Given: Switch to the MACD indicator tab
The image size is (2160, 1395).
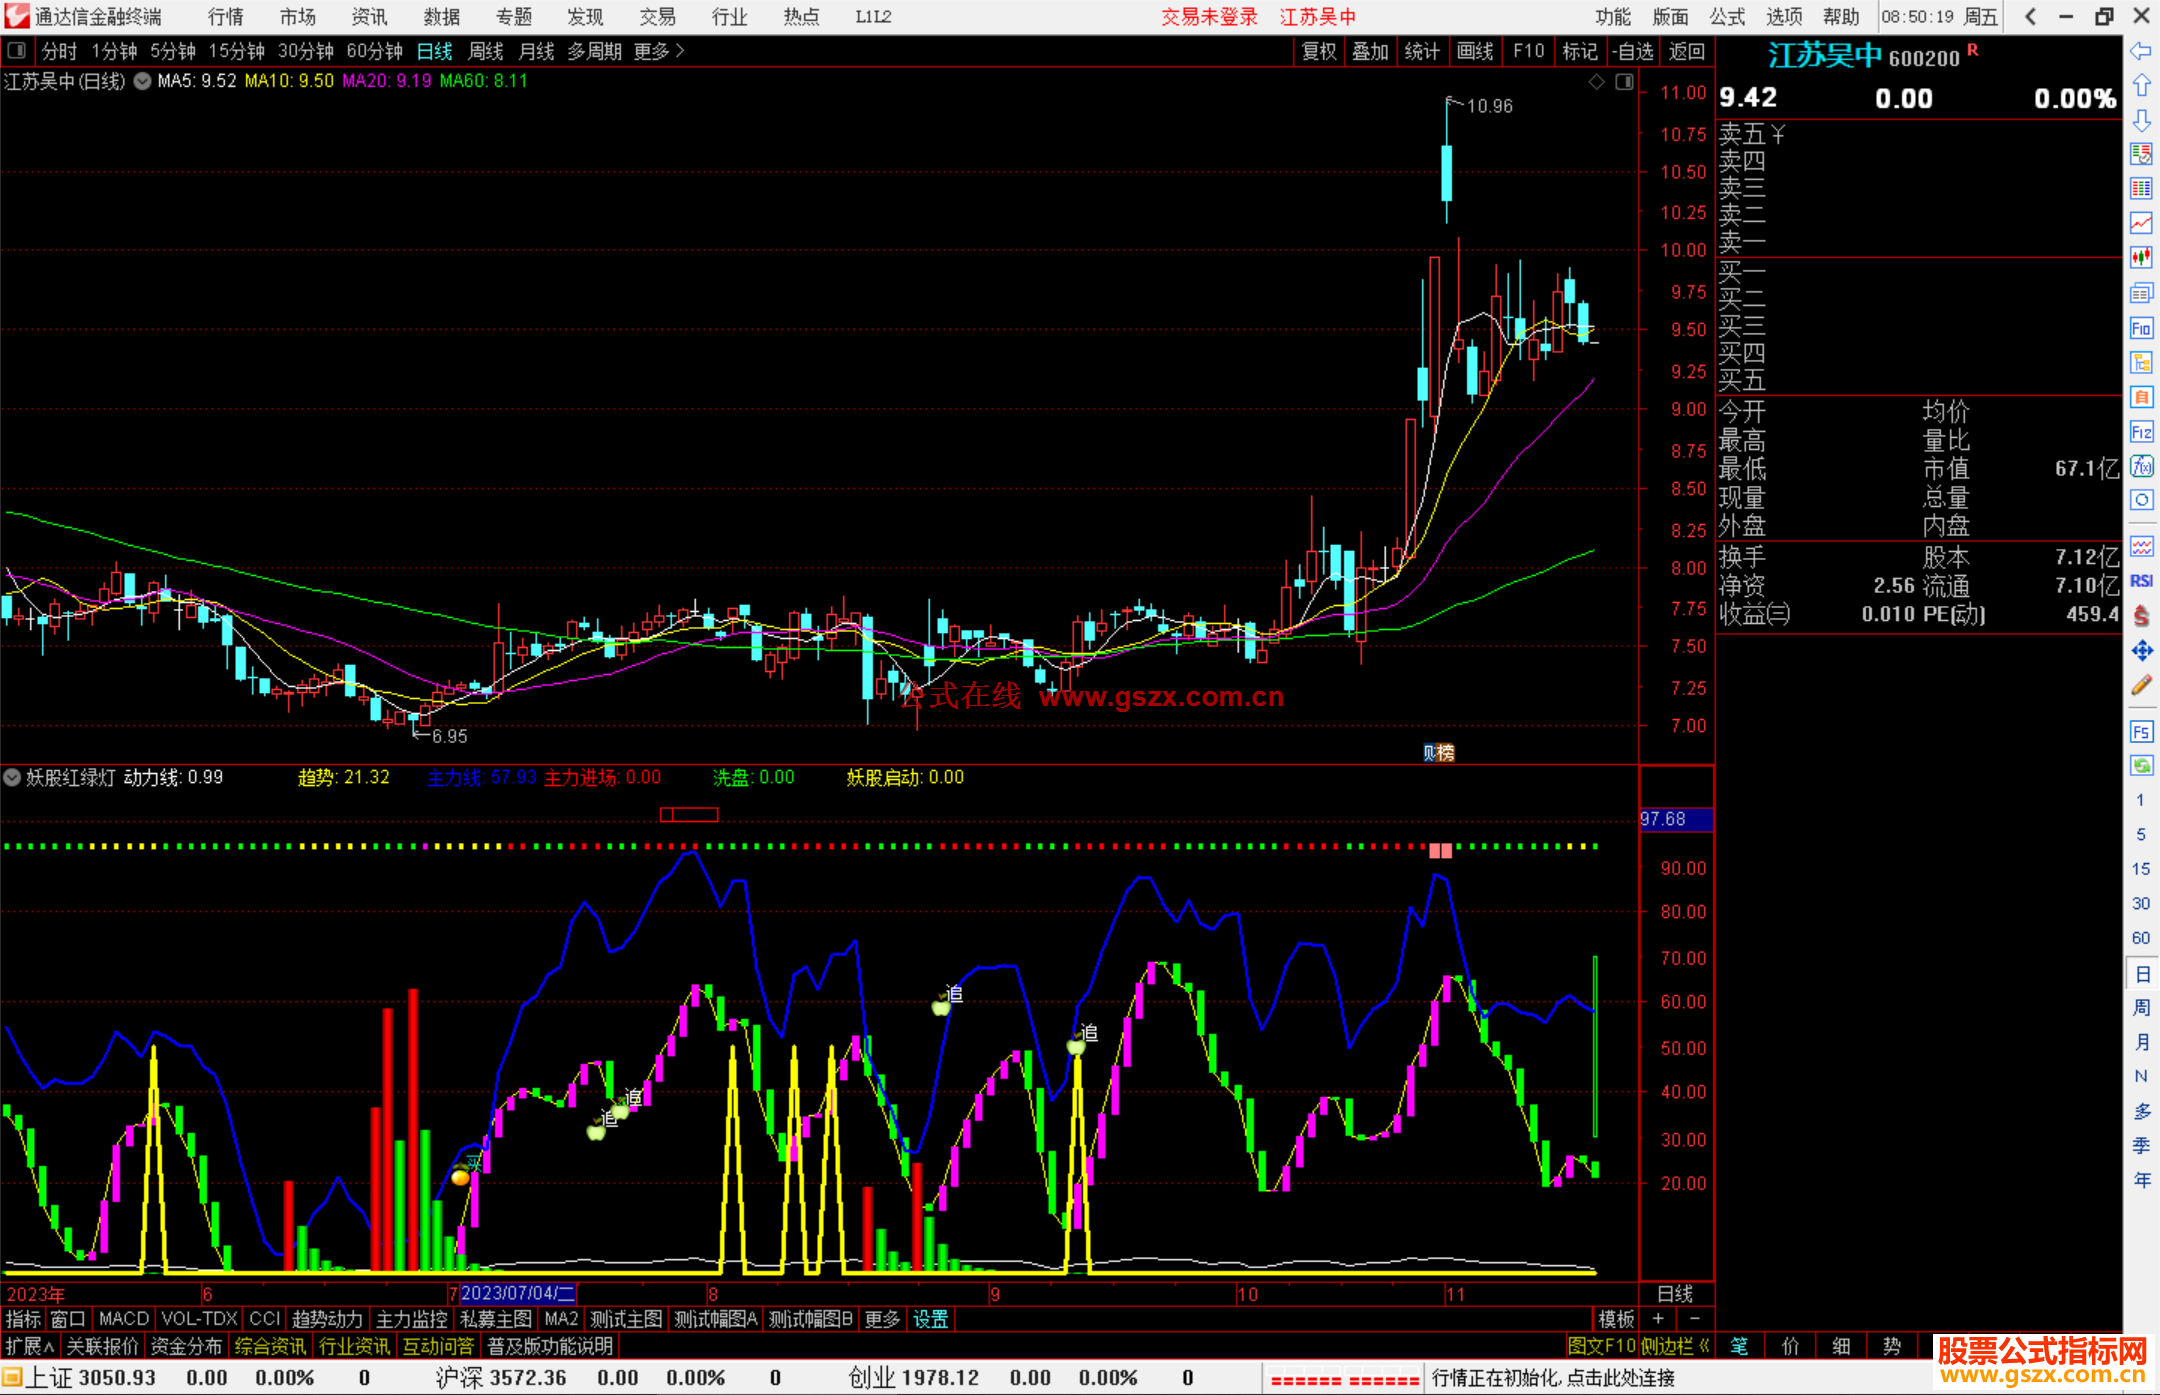Looking at the screenshot, I should pos(123,1319).
